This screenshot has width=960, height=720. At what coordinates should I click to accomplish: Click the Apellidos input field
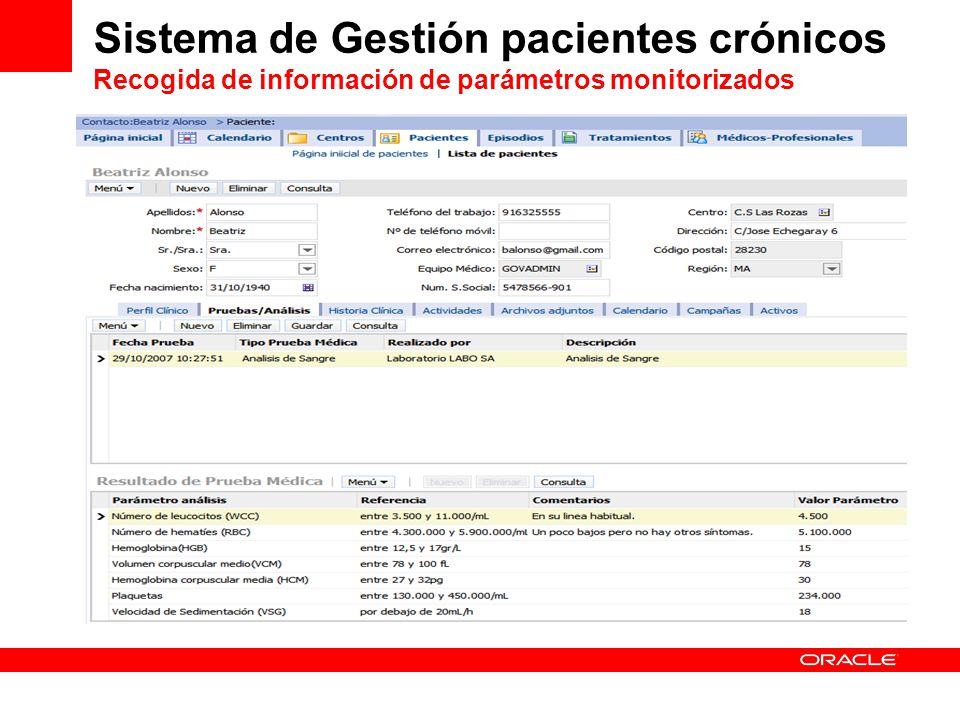[x=262, y=212]
